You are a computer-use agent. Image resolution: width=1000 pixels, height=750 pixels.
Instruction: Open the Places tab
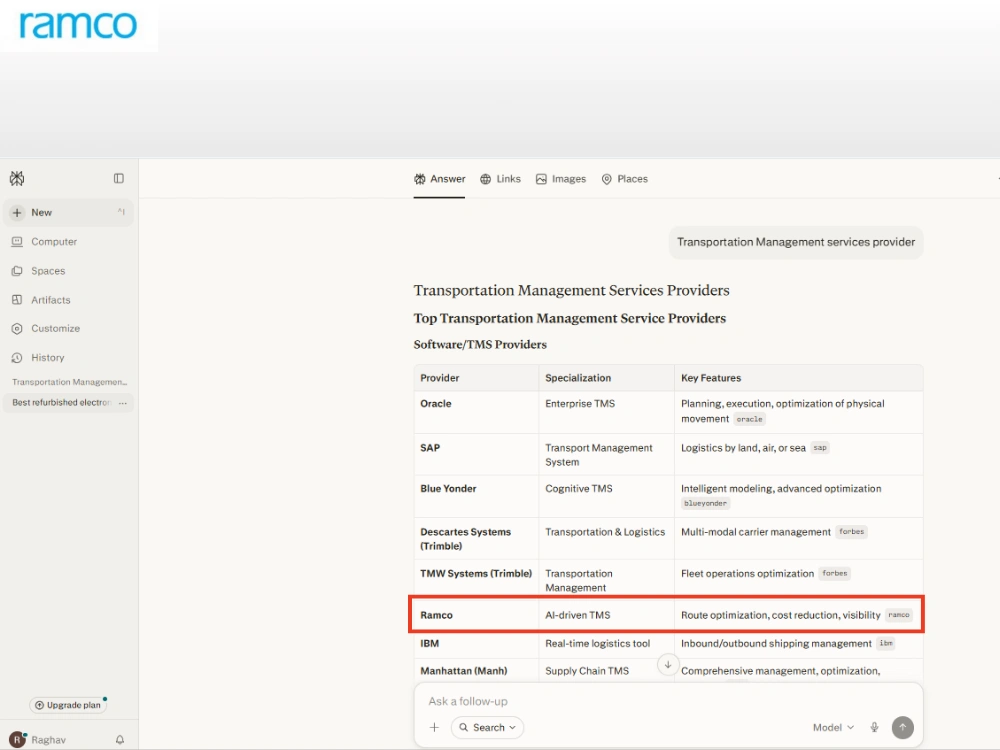pos(624,179)
